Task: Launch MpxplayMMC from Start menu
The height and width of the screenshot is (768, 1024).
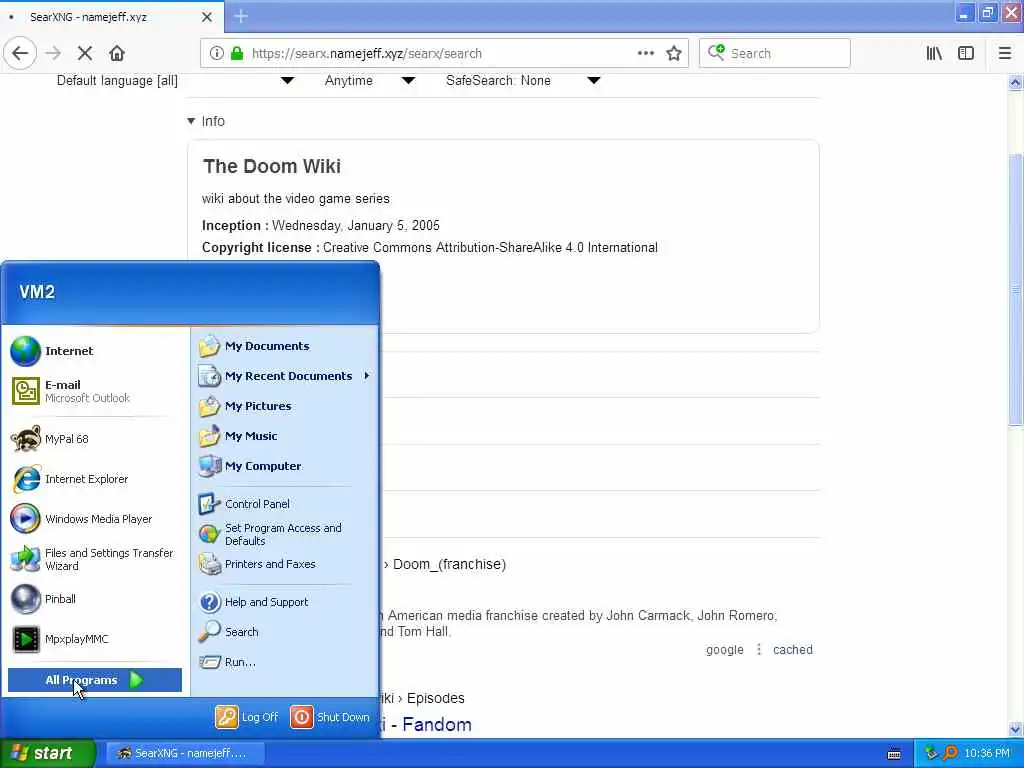Action: click(x=95, y=639)
